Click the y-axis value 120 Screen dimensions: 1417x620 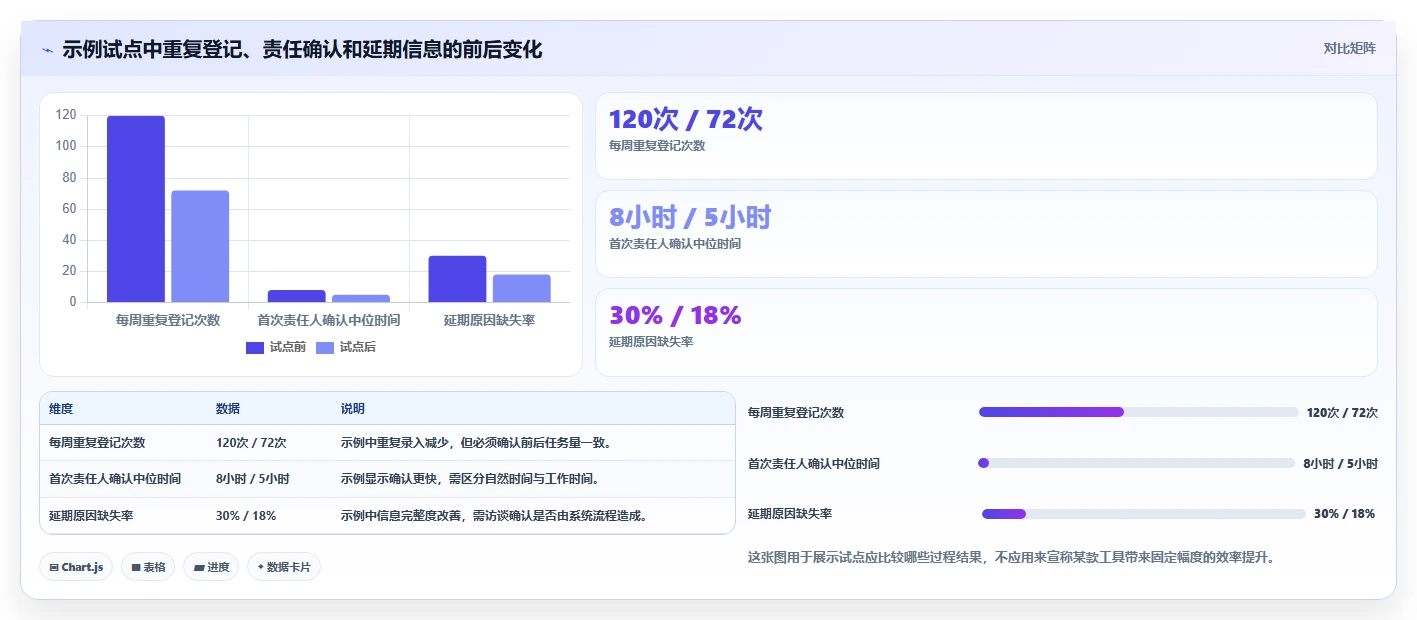pyautogui.click(x=66, y=115)
